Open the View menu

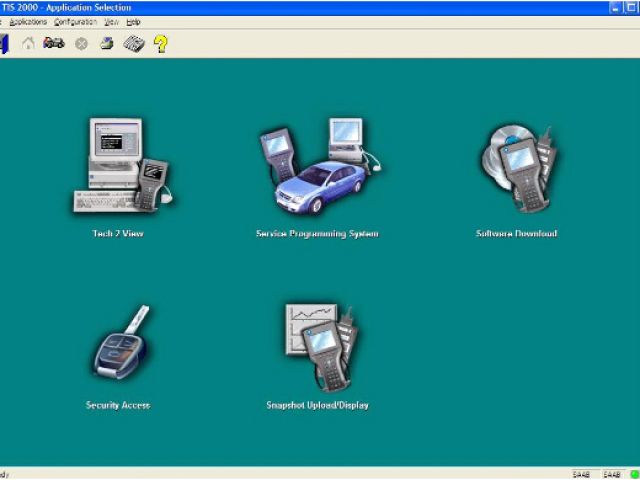point(111,22)
